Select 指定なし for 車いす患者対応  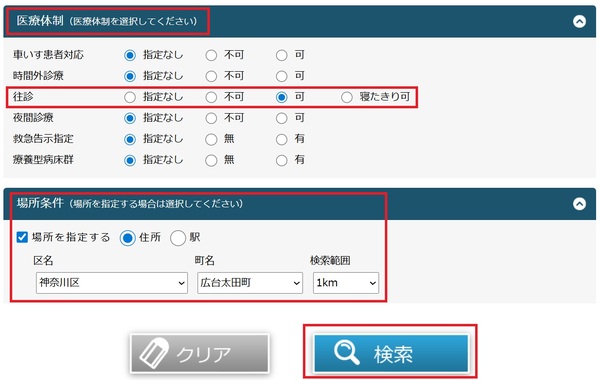click(x=130, y=55)
